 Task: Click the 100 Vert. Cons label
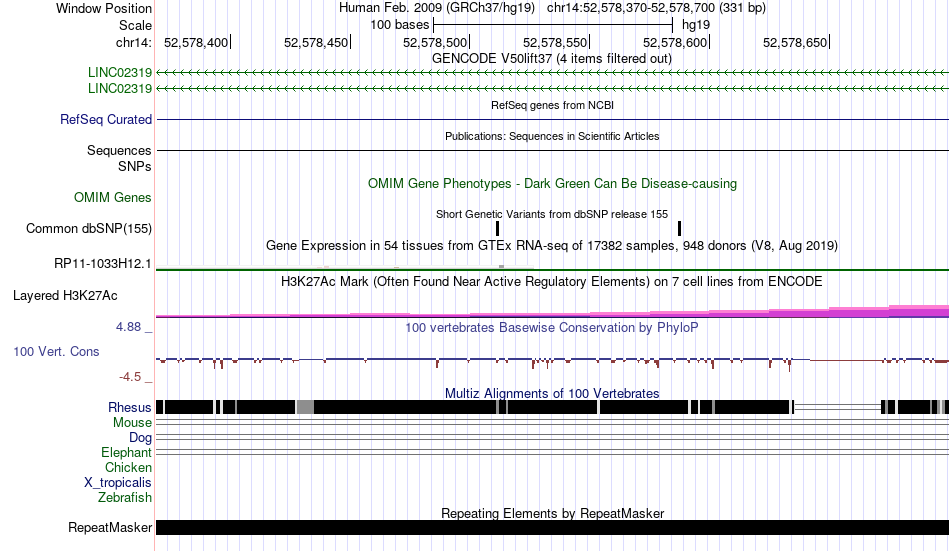click(x=56, y=352)
